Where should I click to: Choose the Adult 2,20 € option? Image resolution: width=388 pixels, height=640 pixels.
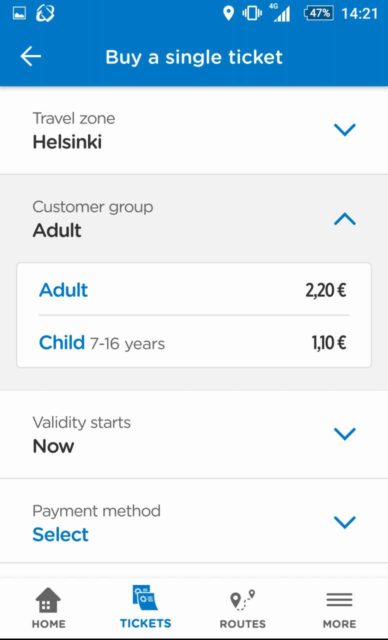[194, 290]
